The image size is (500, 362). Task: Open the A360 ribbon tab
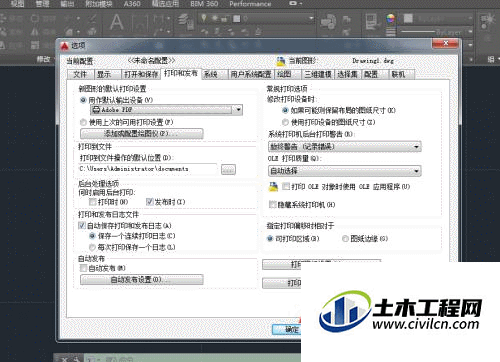point(132,4)
